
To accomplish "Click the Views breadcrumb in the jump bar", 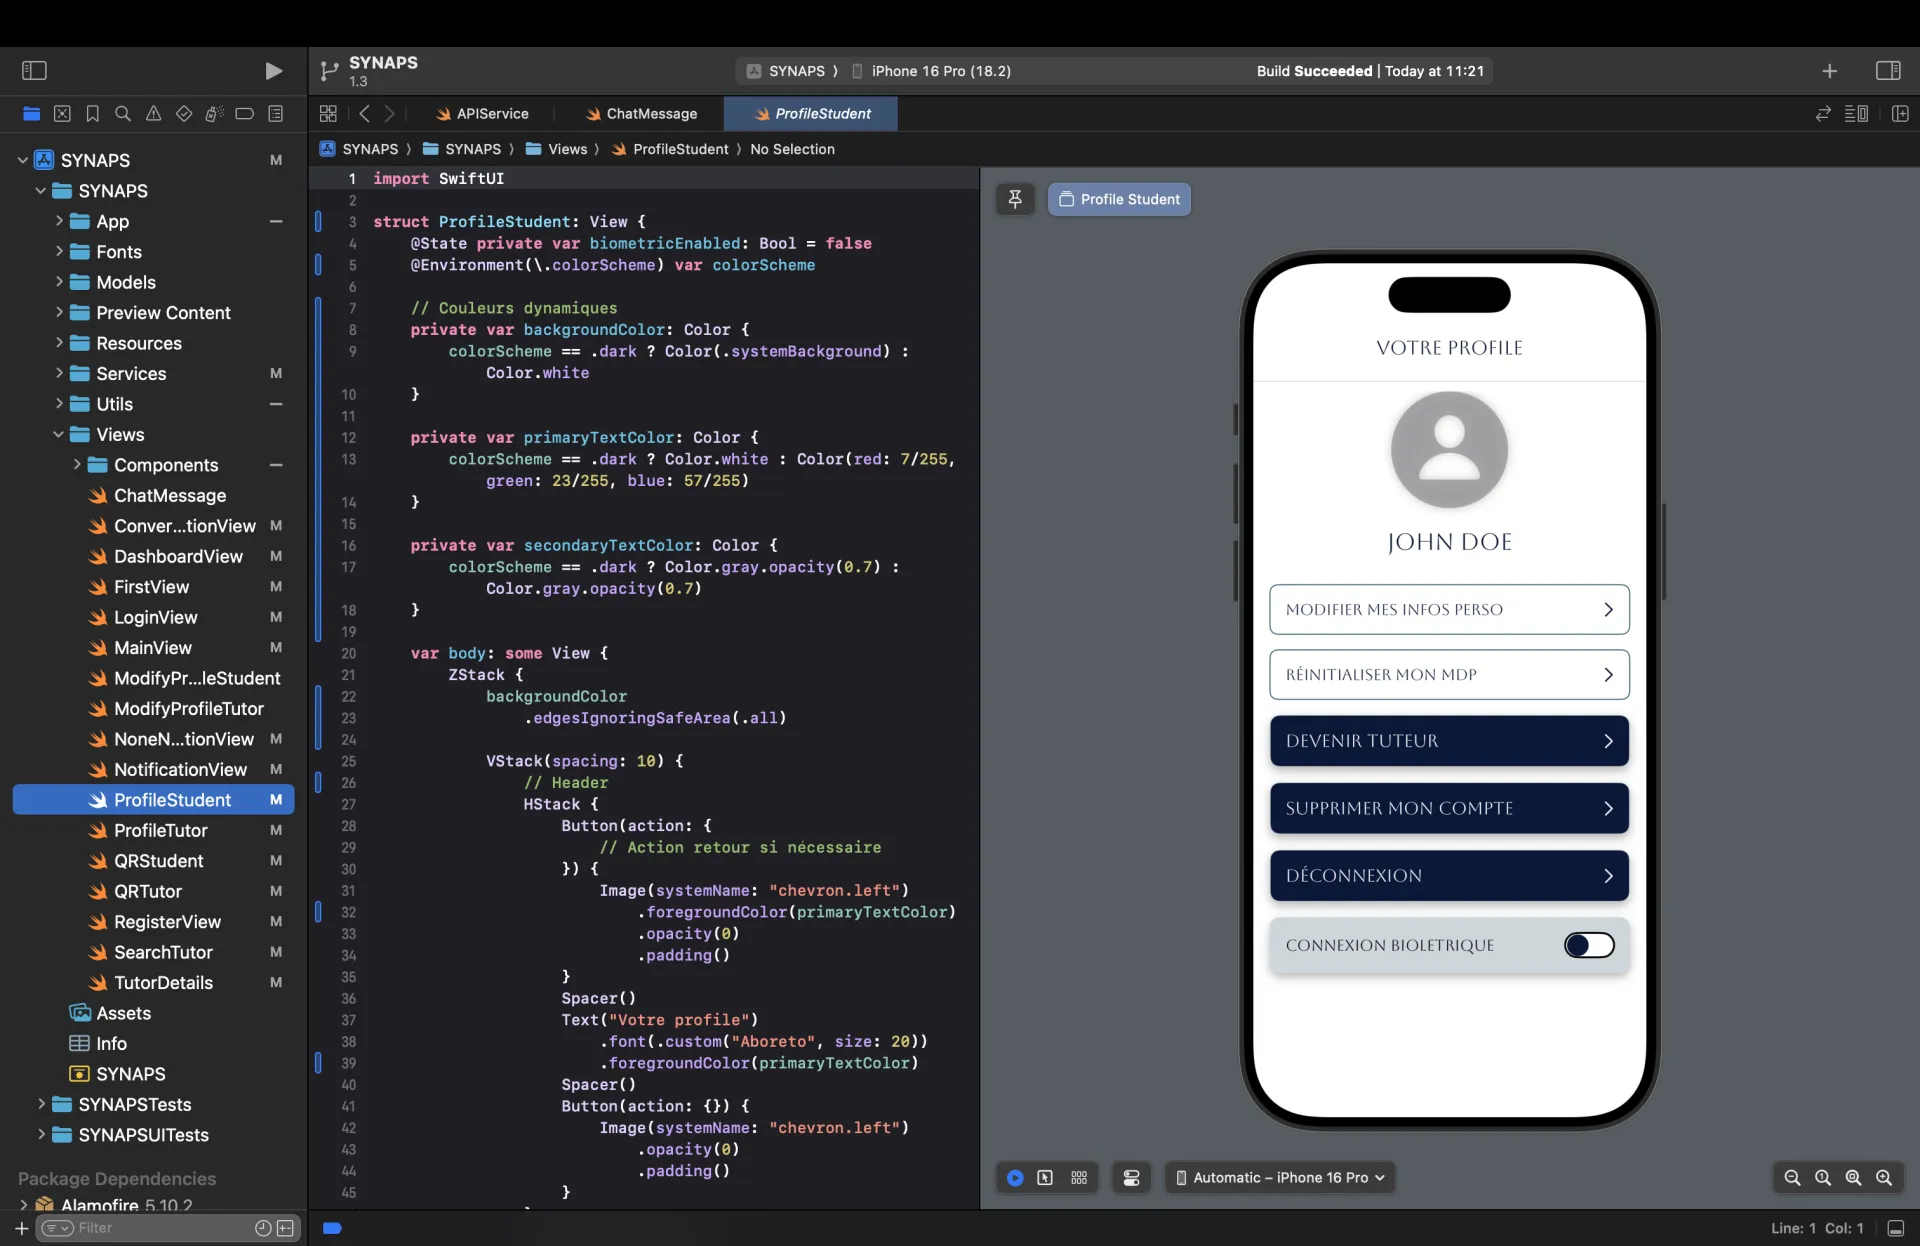I will (557, 149).
